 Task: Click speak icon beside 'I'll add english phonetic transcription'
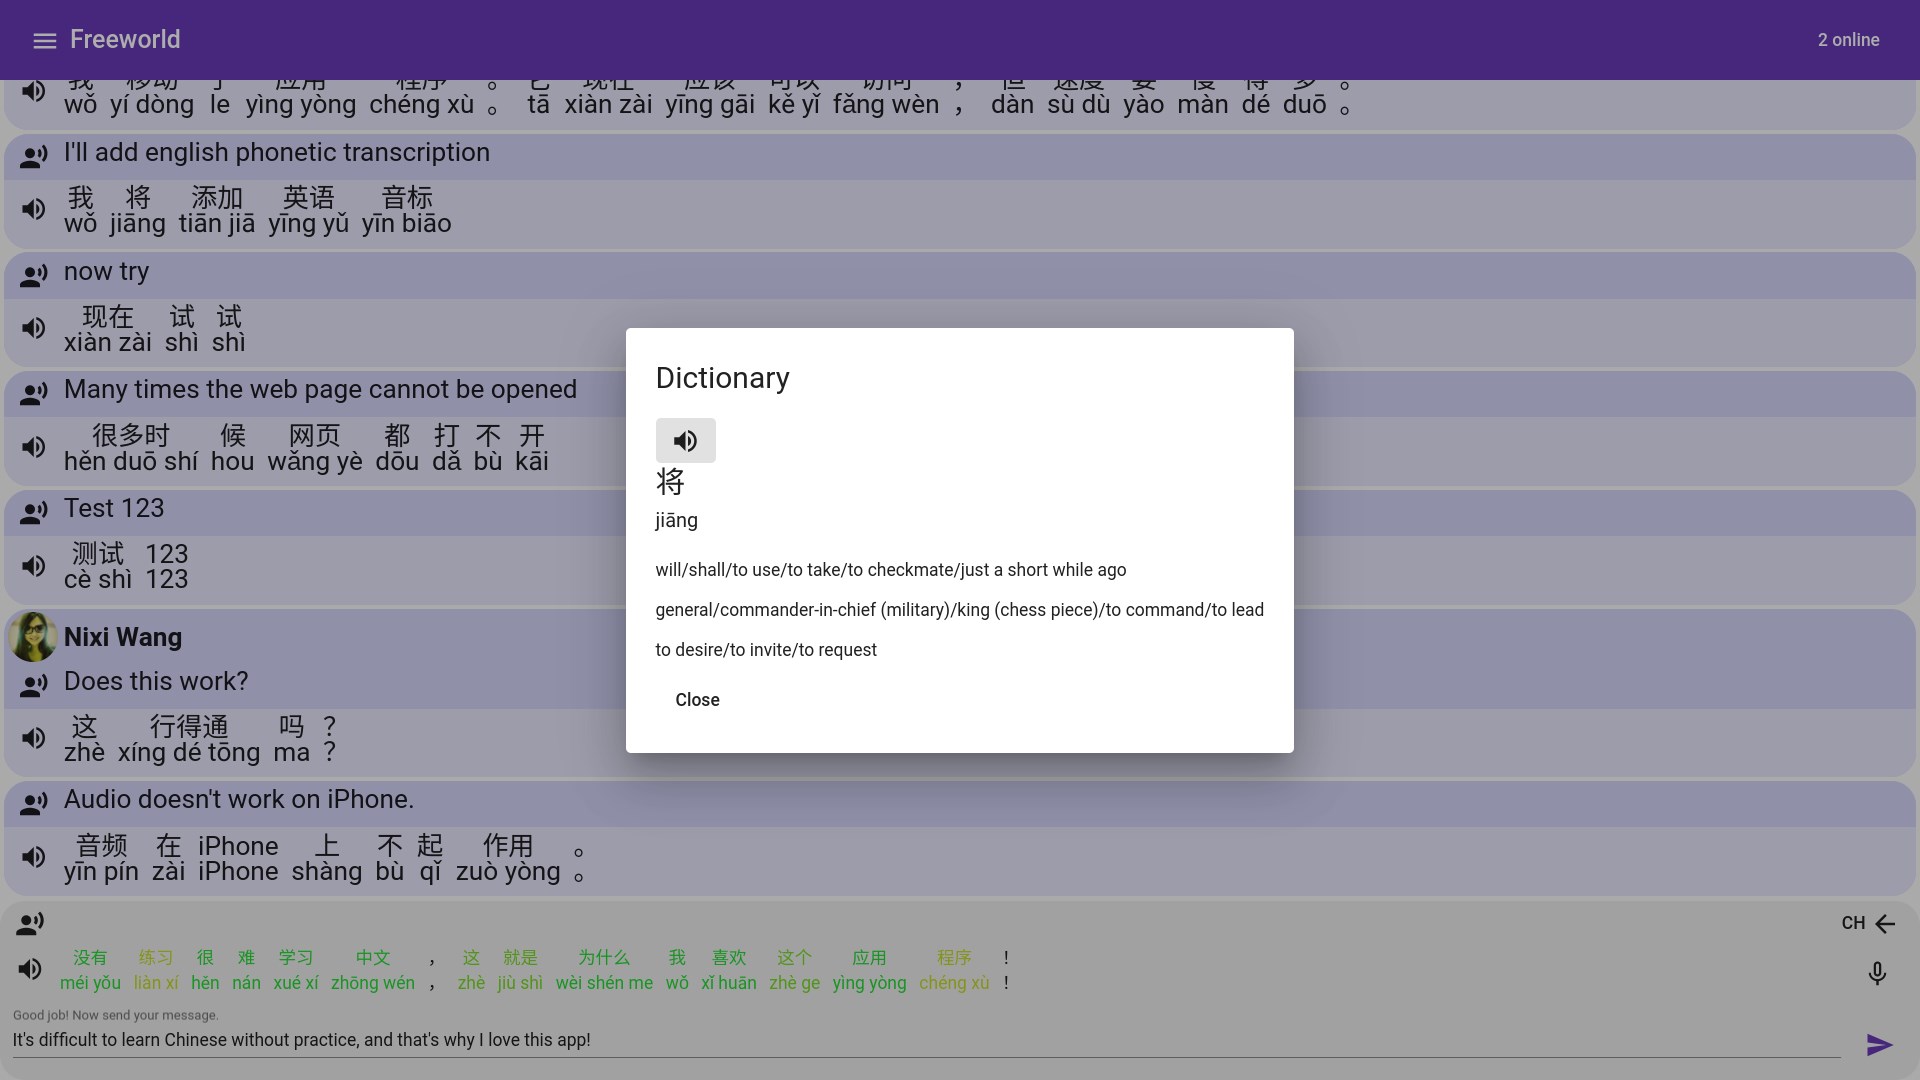tap(34, 157)
